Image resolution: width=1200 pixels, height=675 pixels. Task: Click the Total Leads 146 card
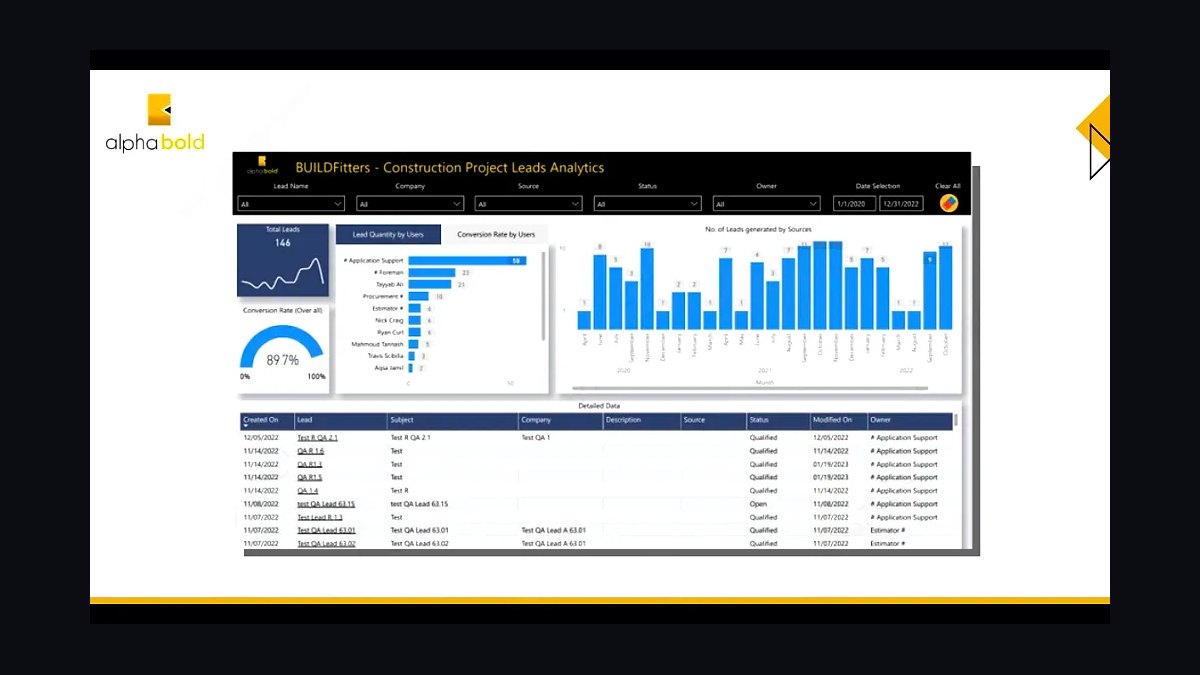click(x=283, y=260)
